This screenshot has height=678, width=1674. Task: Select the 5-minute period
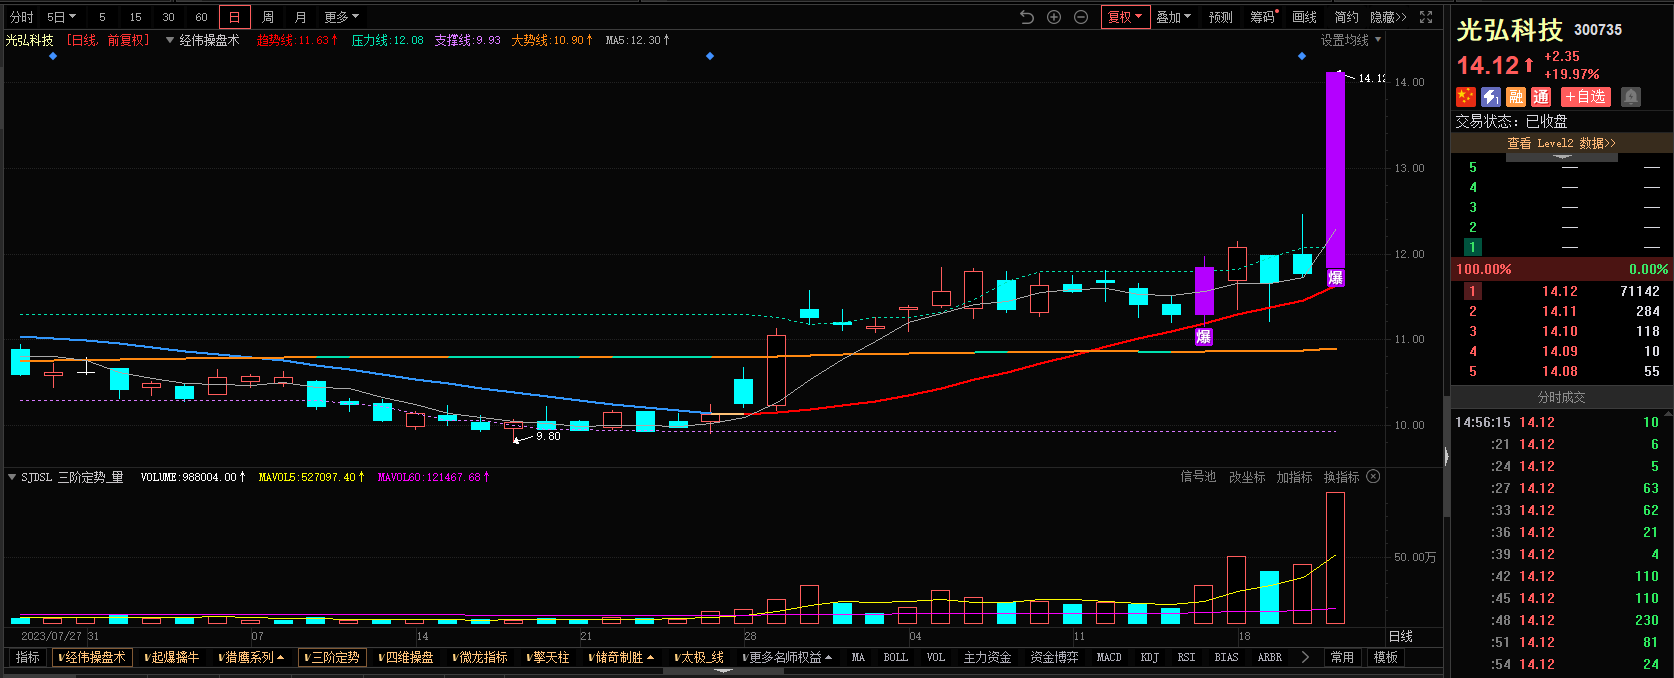tap(102, 17)
